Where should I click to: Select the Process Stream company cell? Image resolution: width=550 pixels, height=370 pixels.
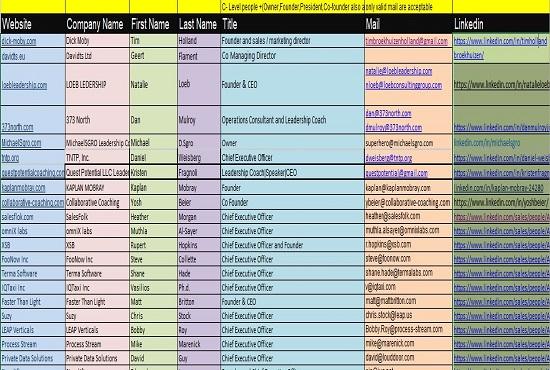[97, 344]
